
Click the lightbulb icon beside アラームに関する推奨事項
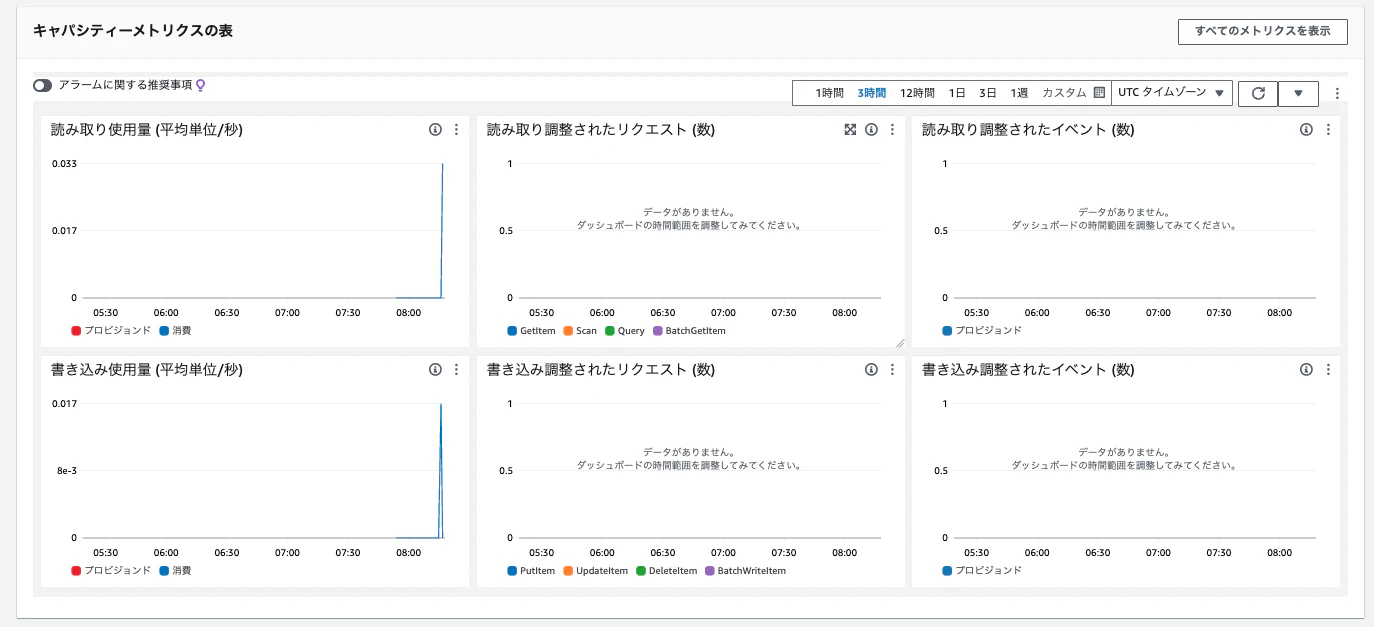200,86
